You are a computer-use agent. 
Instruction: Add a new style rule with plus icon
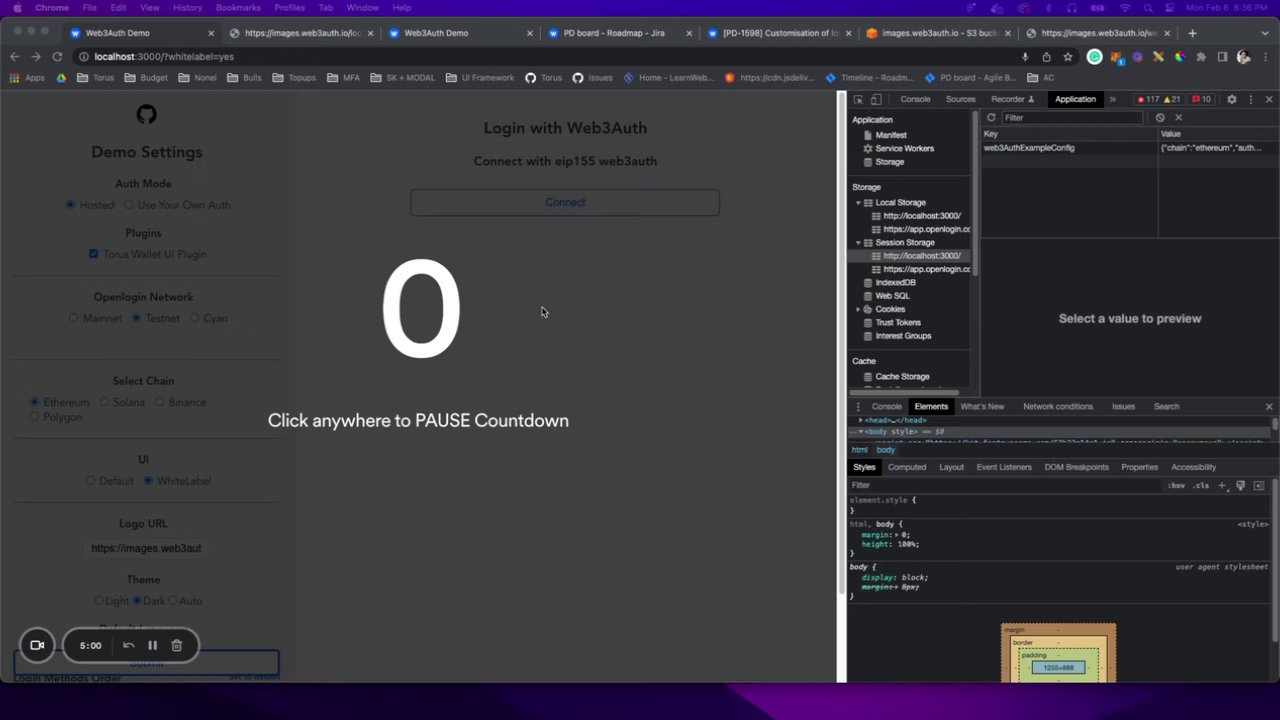click(x=1221, y=485)
